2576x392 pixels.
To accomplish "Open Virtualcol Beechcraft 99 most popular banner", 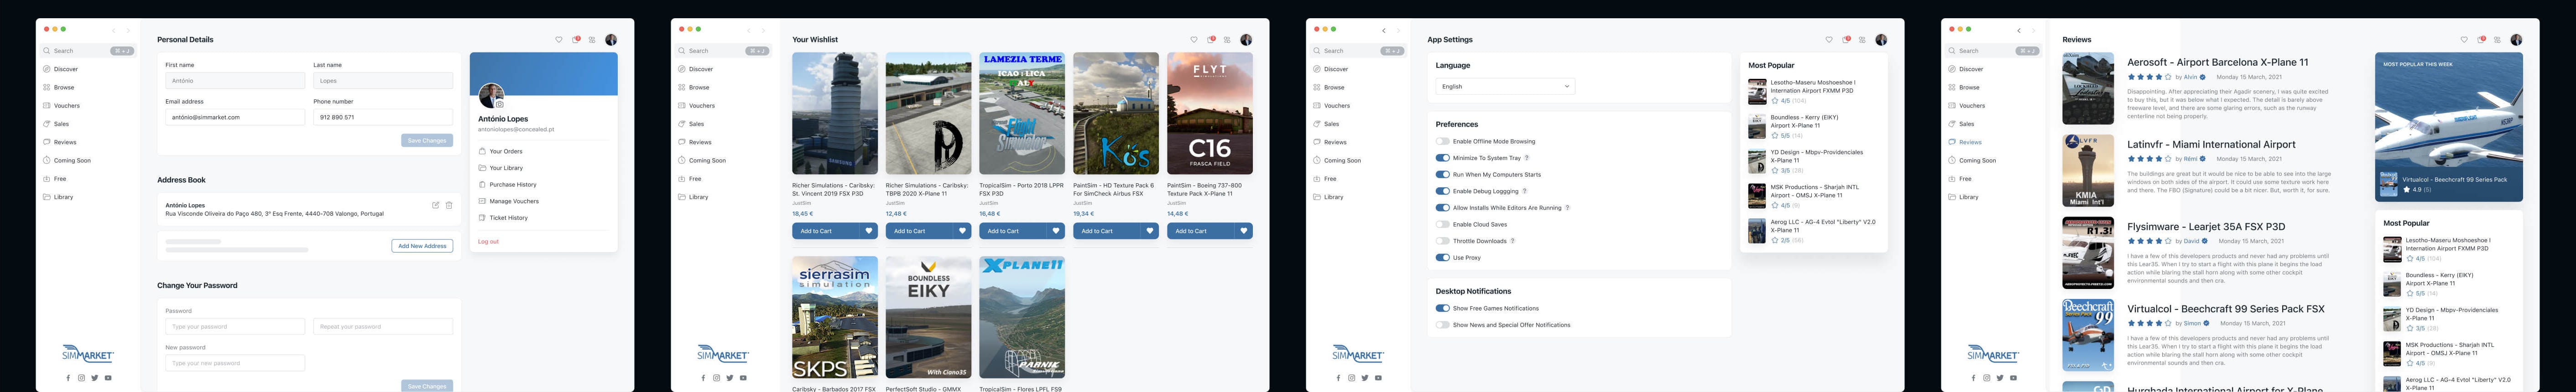I will [x=2449, y=127].
